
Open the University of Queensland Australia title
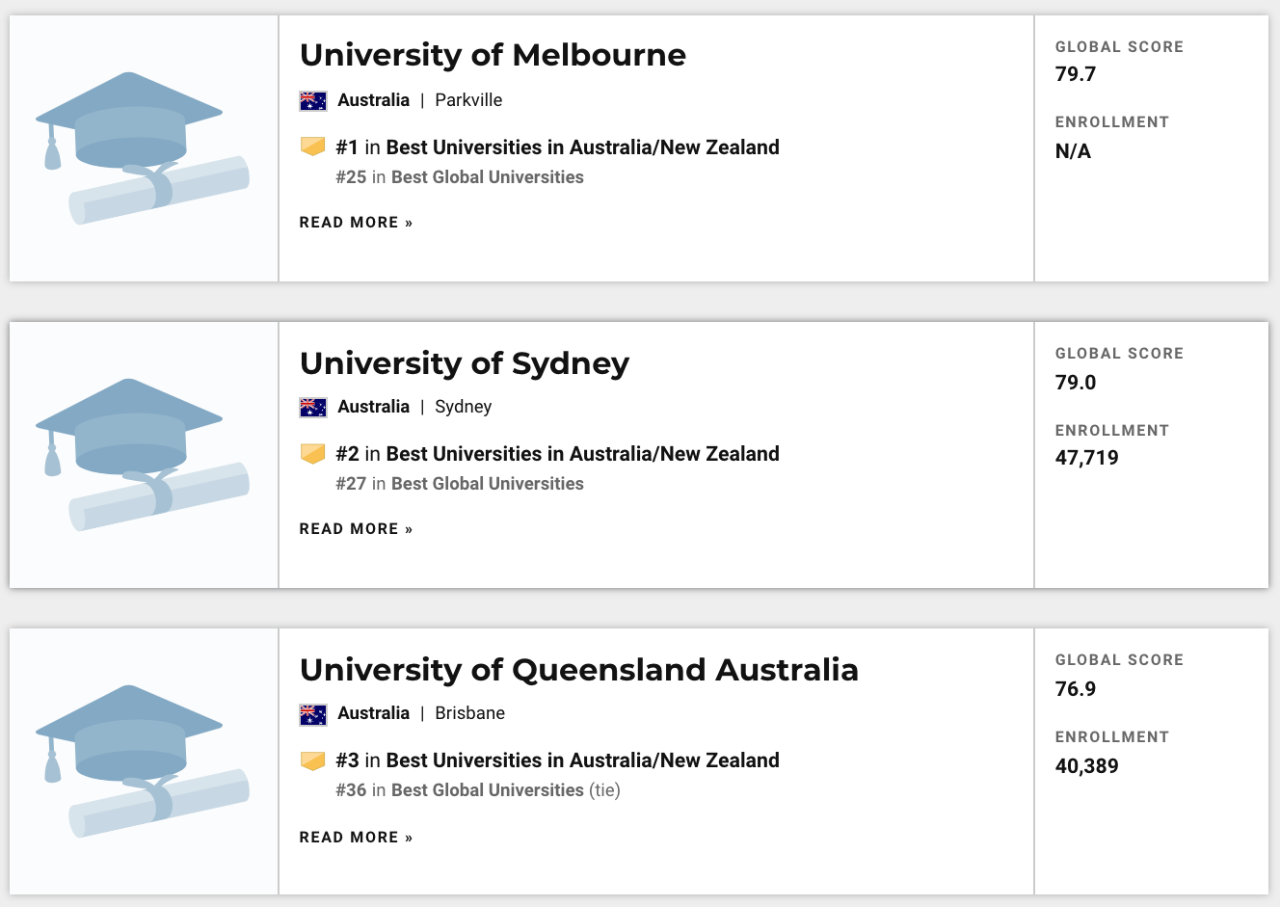[x=578, y=669]
